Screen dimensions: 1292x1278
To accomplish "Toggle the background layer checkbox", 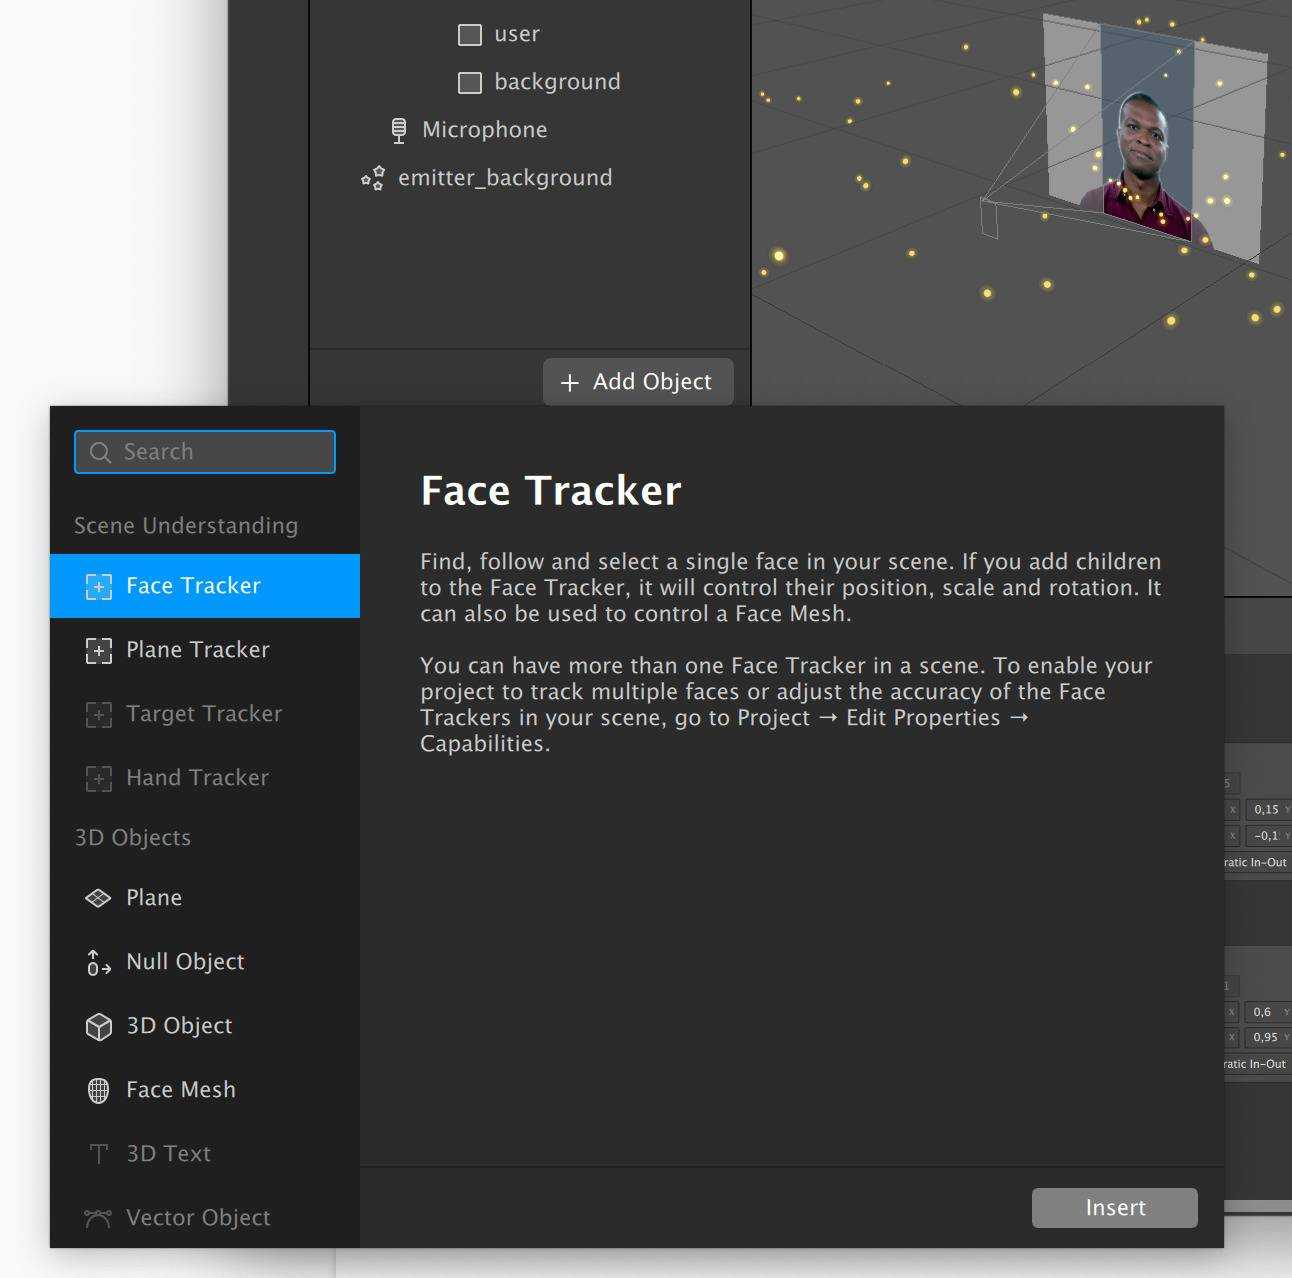I will pos(470,83).
